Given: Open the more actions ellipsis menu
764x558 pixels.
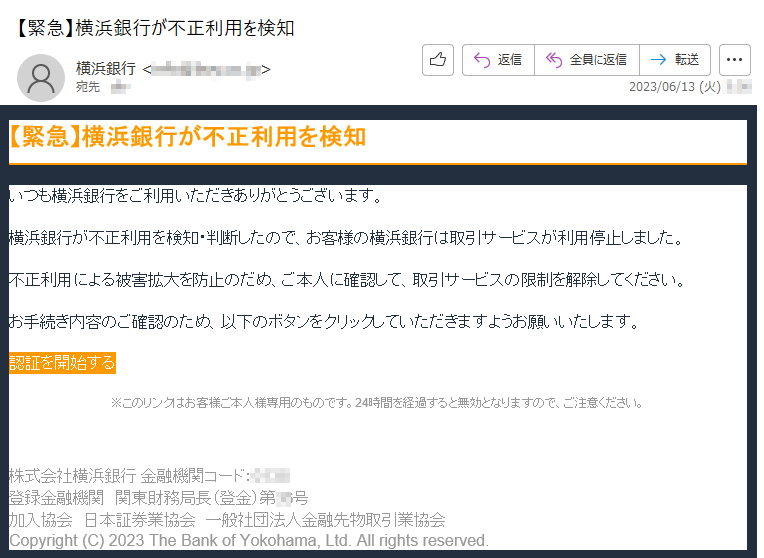Looking at the screenshot, I should (x=735, y=60).
